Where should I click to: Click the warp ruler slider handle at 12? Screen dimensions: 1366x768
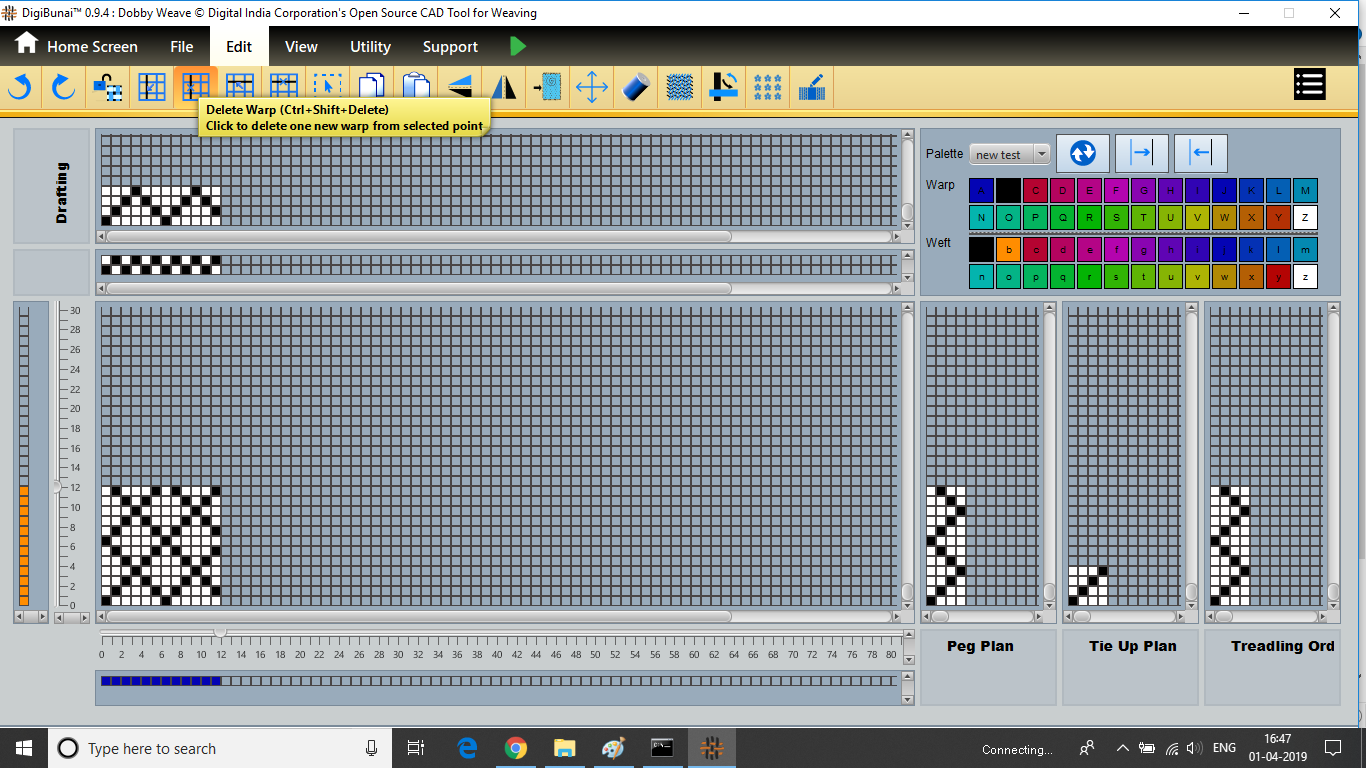click(220, 633)
